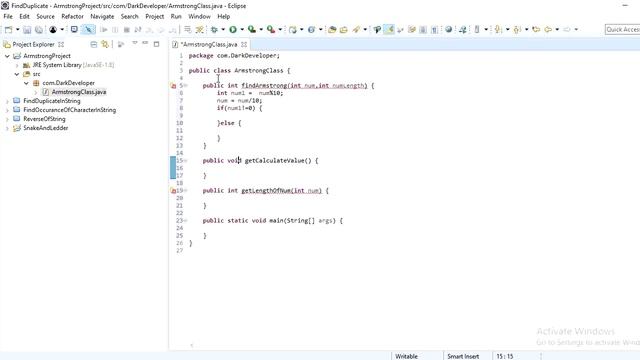Click Collapse All in Project Explorer
Viewport: 640px width, 360px height.
click(94, 44)
